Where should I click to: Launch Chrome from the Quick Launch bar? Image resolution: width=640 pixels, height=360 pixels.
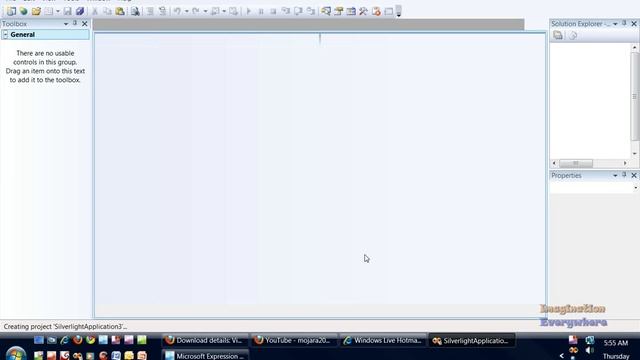91,340
